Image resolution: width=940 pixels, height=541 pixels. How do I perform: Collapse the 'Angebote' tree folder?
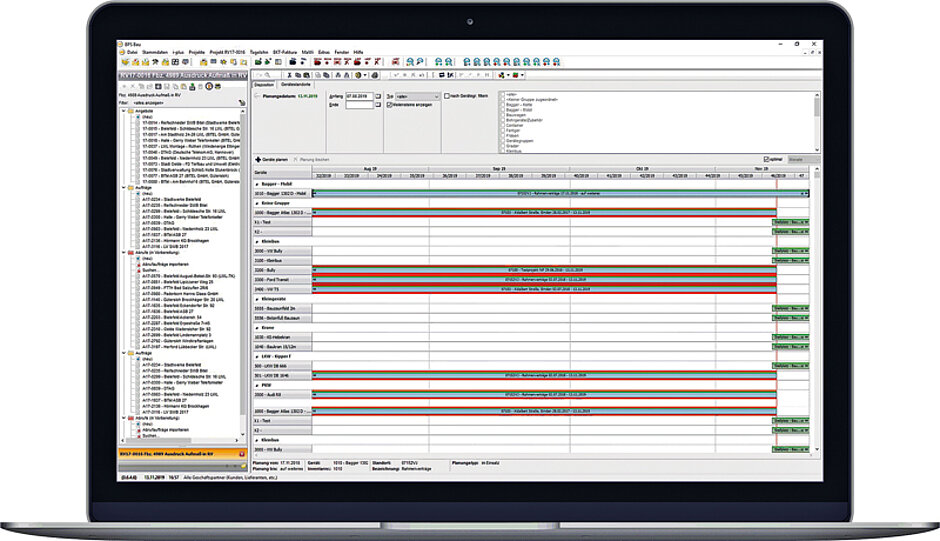[123, 111]
